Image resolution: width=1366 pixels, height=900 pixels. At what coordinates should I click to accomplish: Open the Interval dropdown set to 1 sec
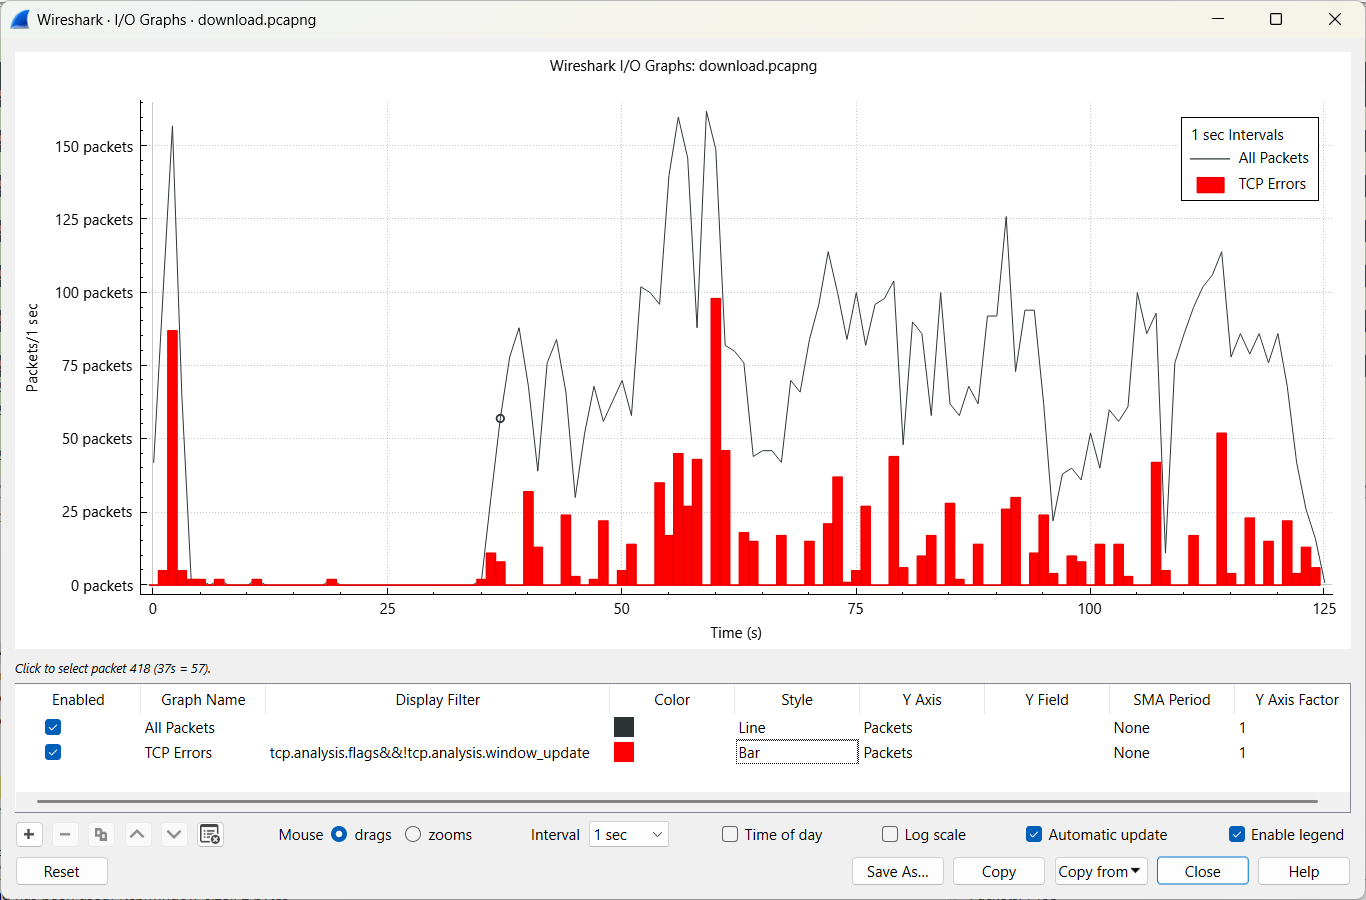pyautogui.click(x=629, y=834)
